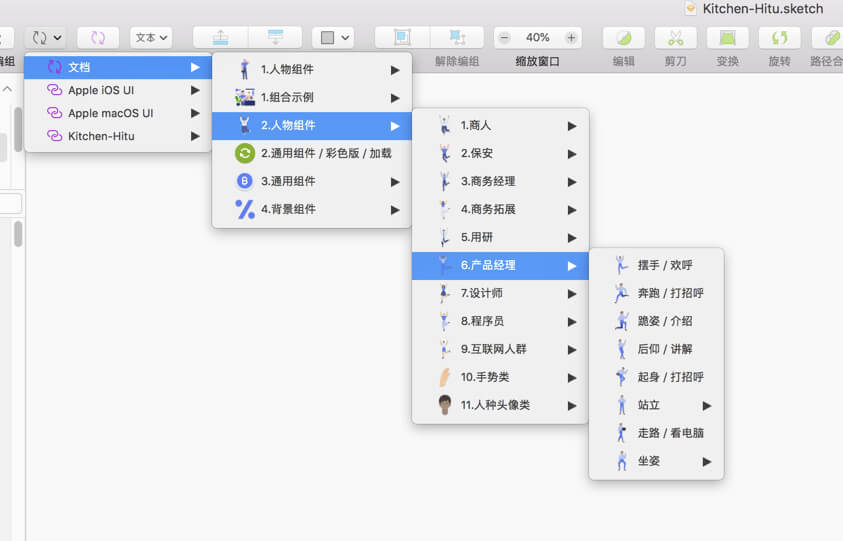Click the green reload icon beside 2.通用组件
The image size is (843, 541).
coord(245,153)
